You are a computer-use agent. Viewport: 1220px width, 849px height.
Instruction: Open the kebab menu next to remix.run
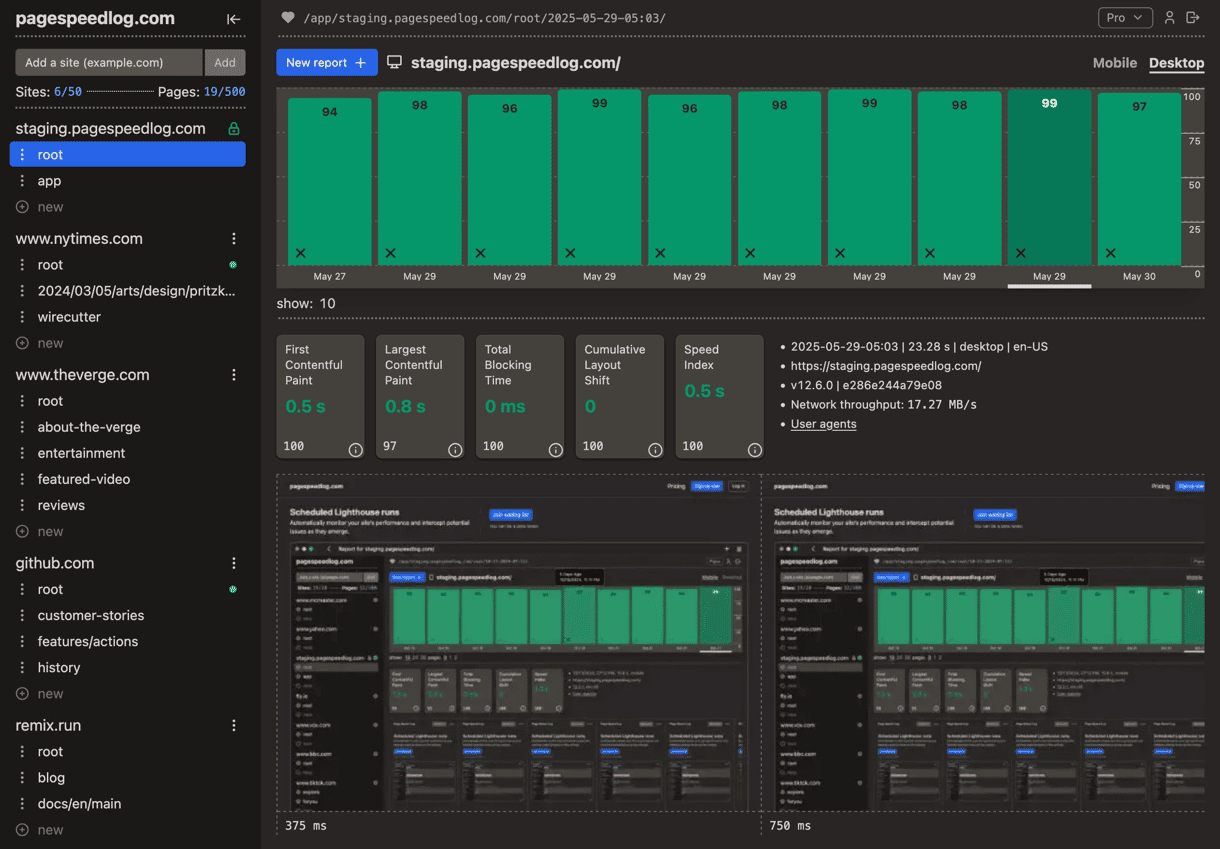[234, 725]
